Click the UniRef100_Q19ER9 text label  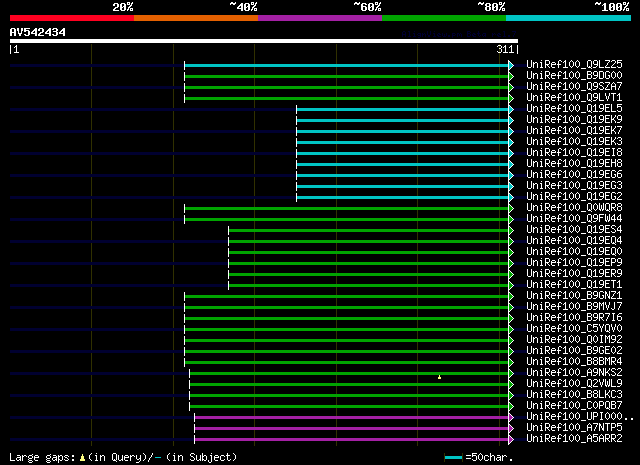(574, 274)
